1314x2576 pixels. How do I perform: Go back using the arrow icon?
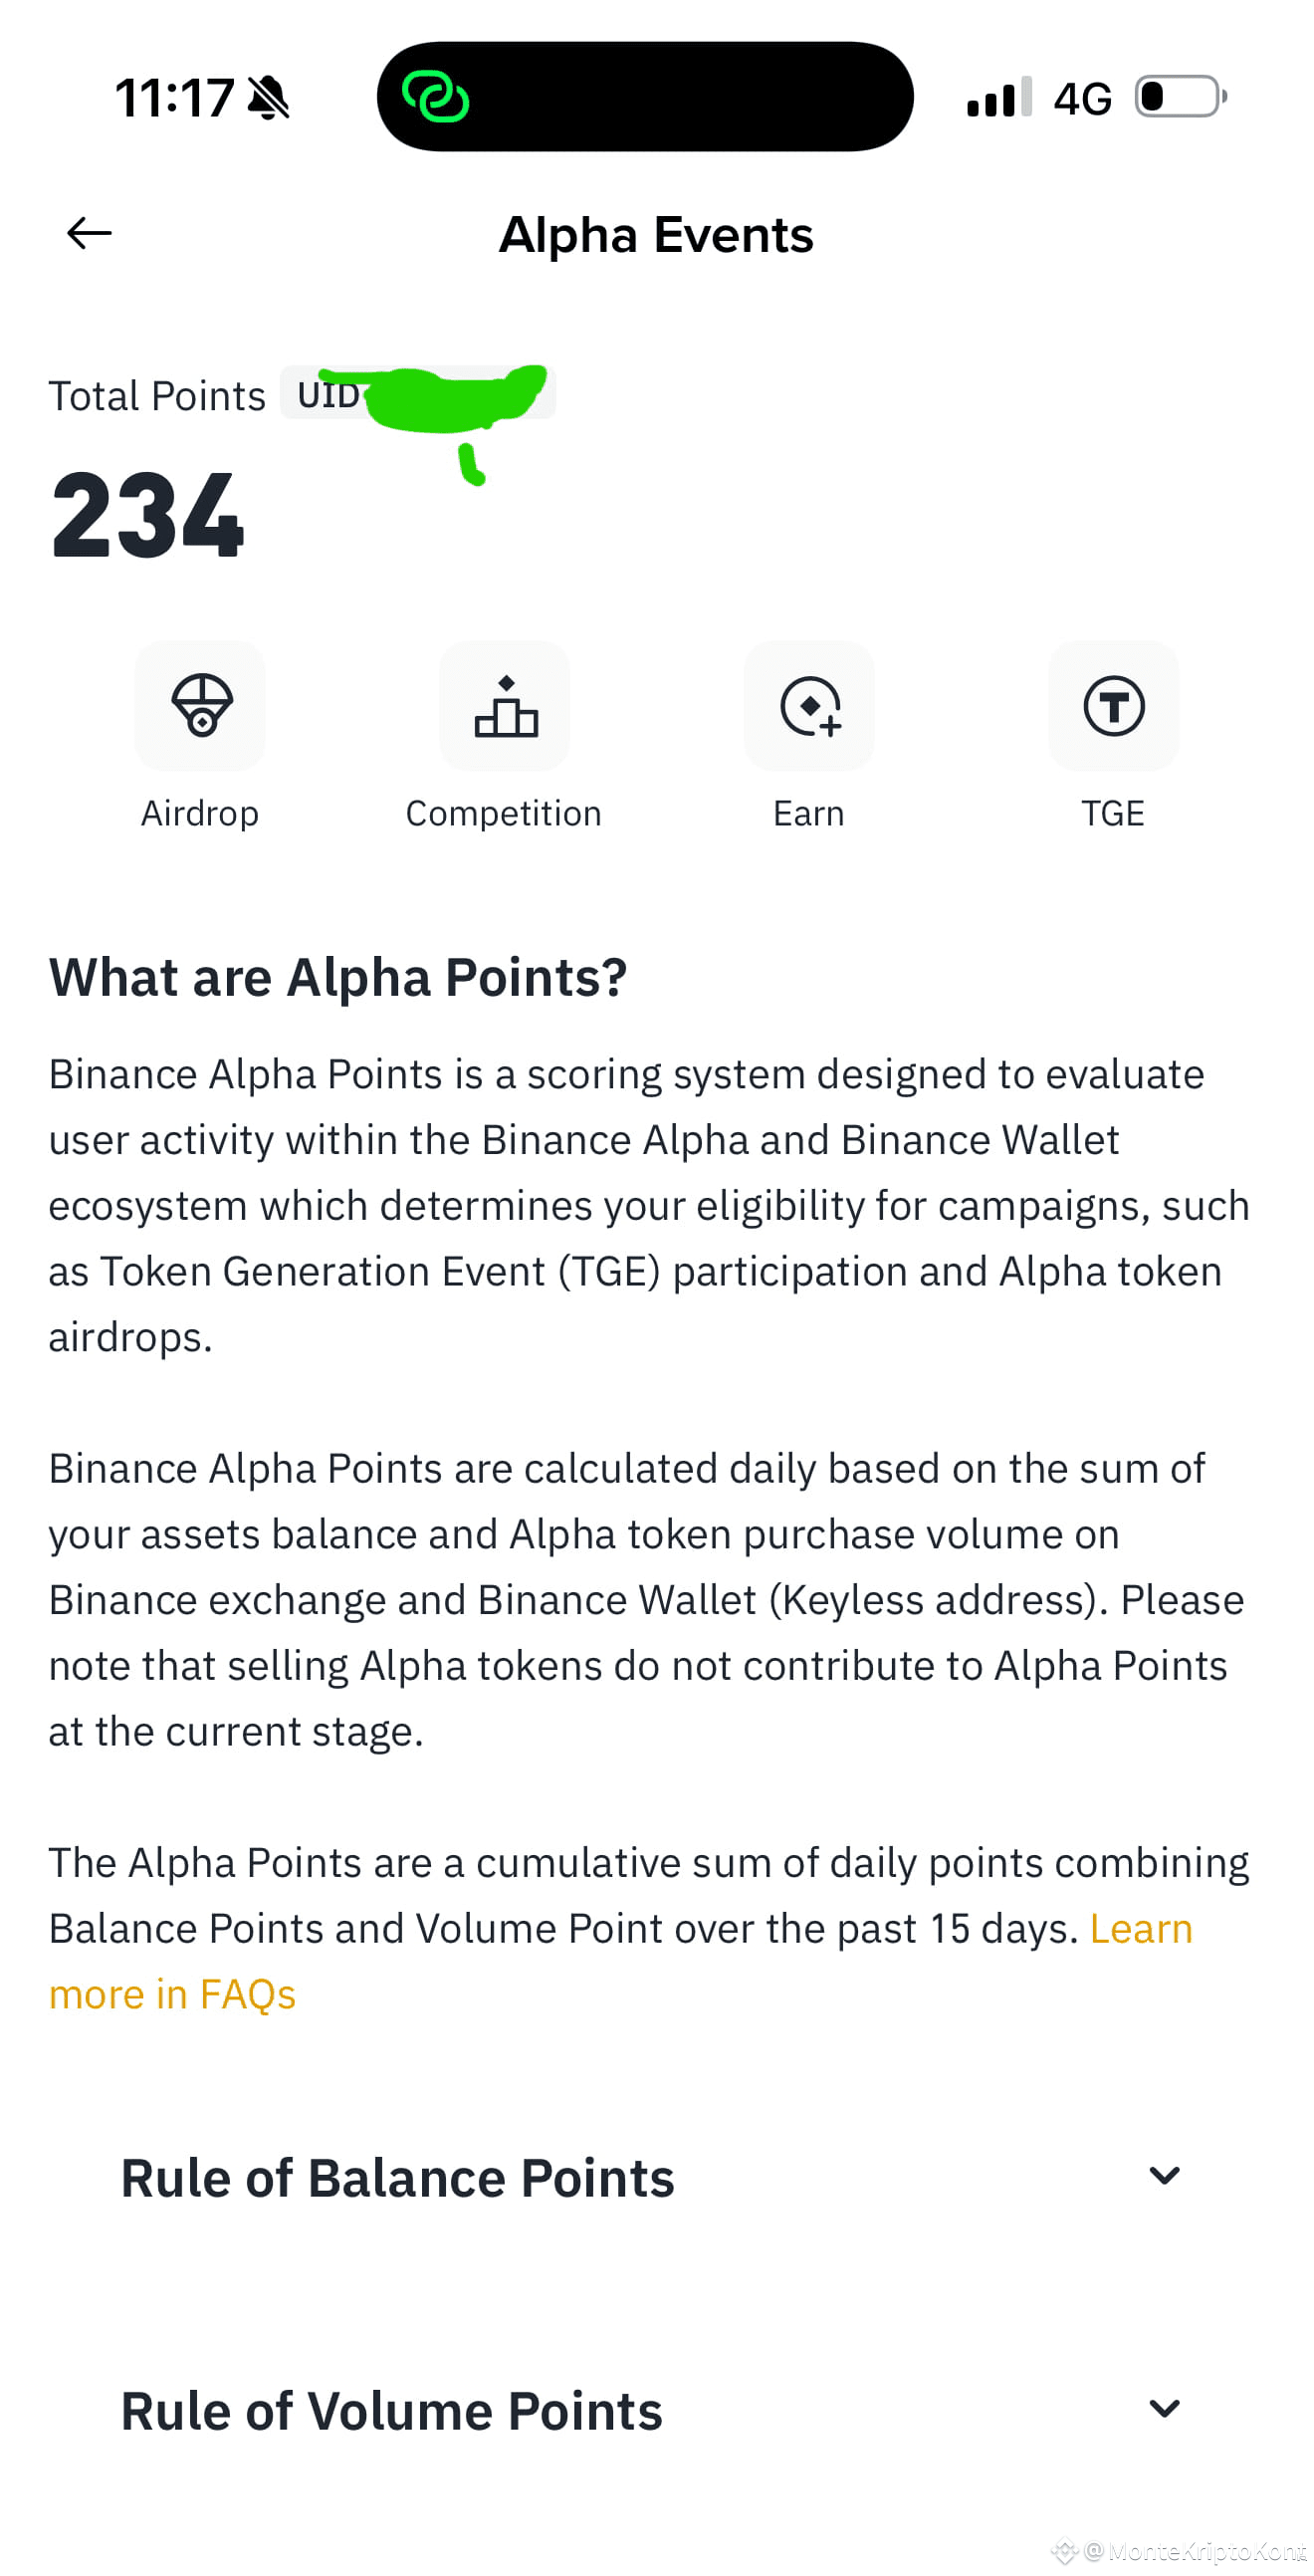tap(89, 234)
